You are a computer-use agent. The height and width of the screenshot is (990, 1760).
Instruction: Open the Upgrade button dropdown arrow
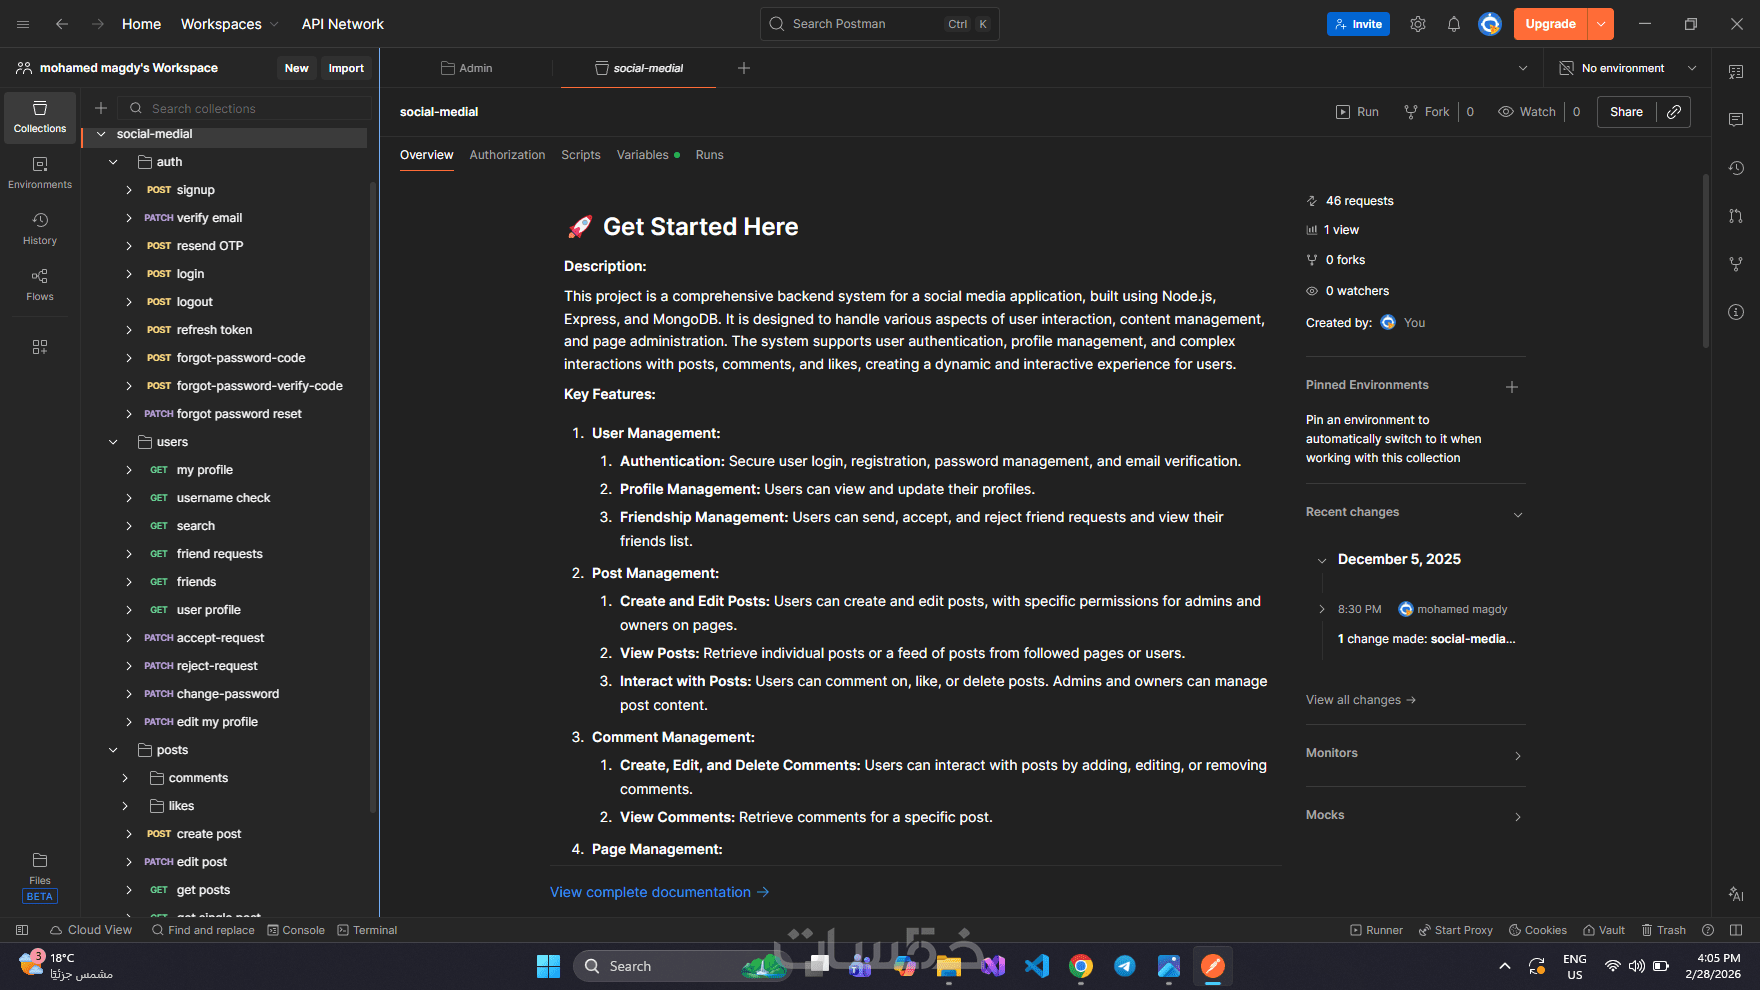pos(1601,24)
